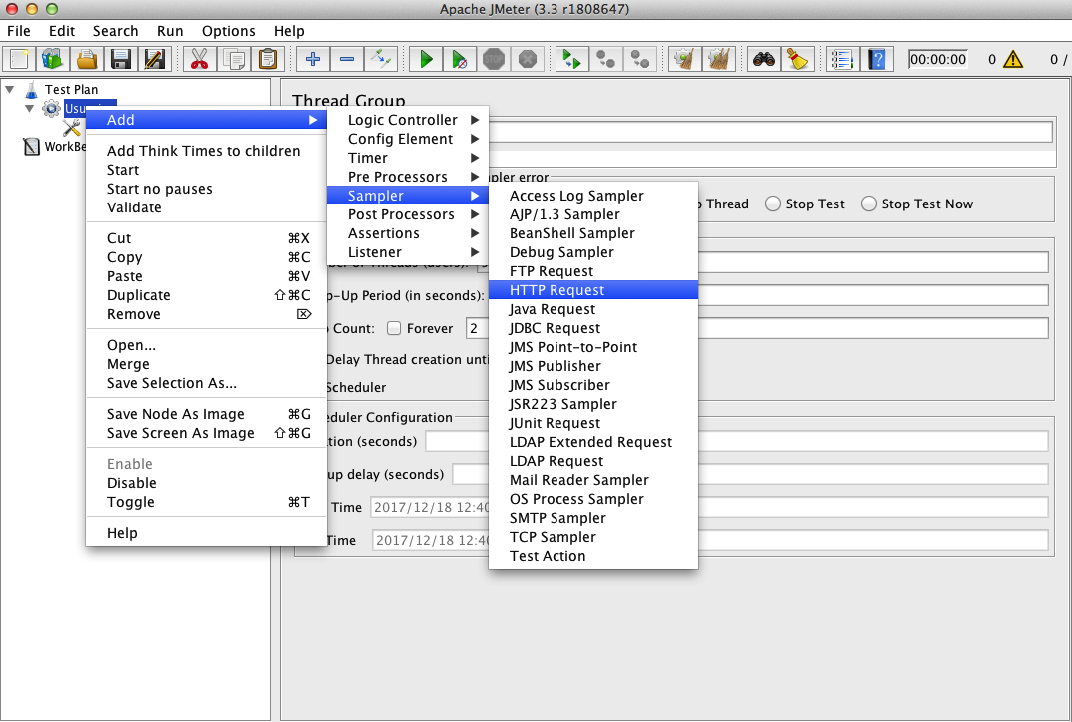Click the warning triangle log icon
1072x722 pixels.
1013,59
